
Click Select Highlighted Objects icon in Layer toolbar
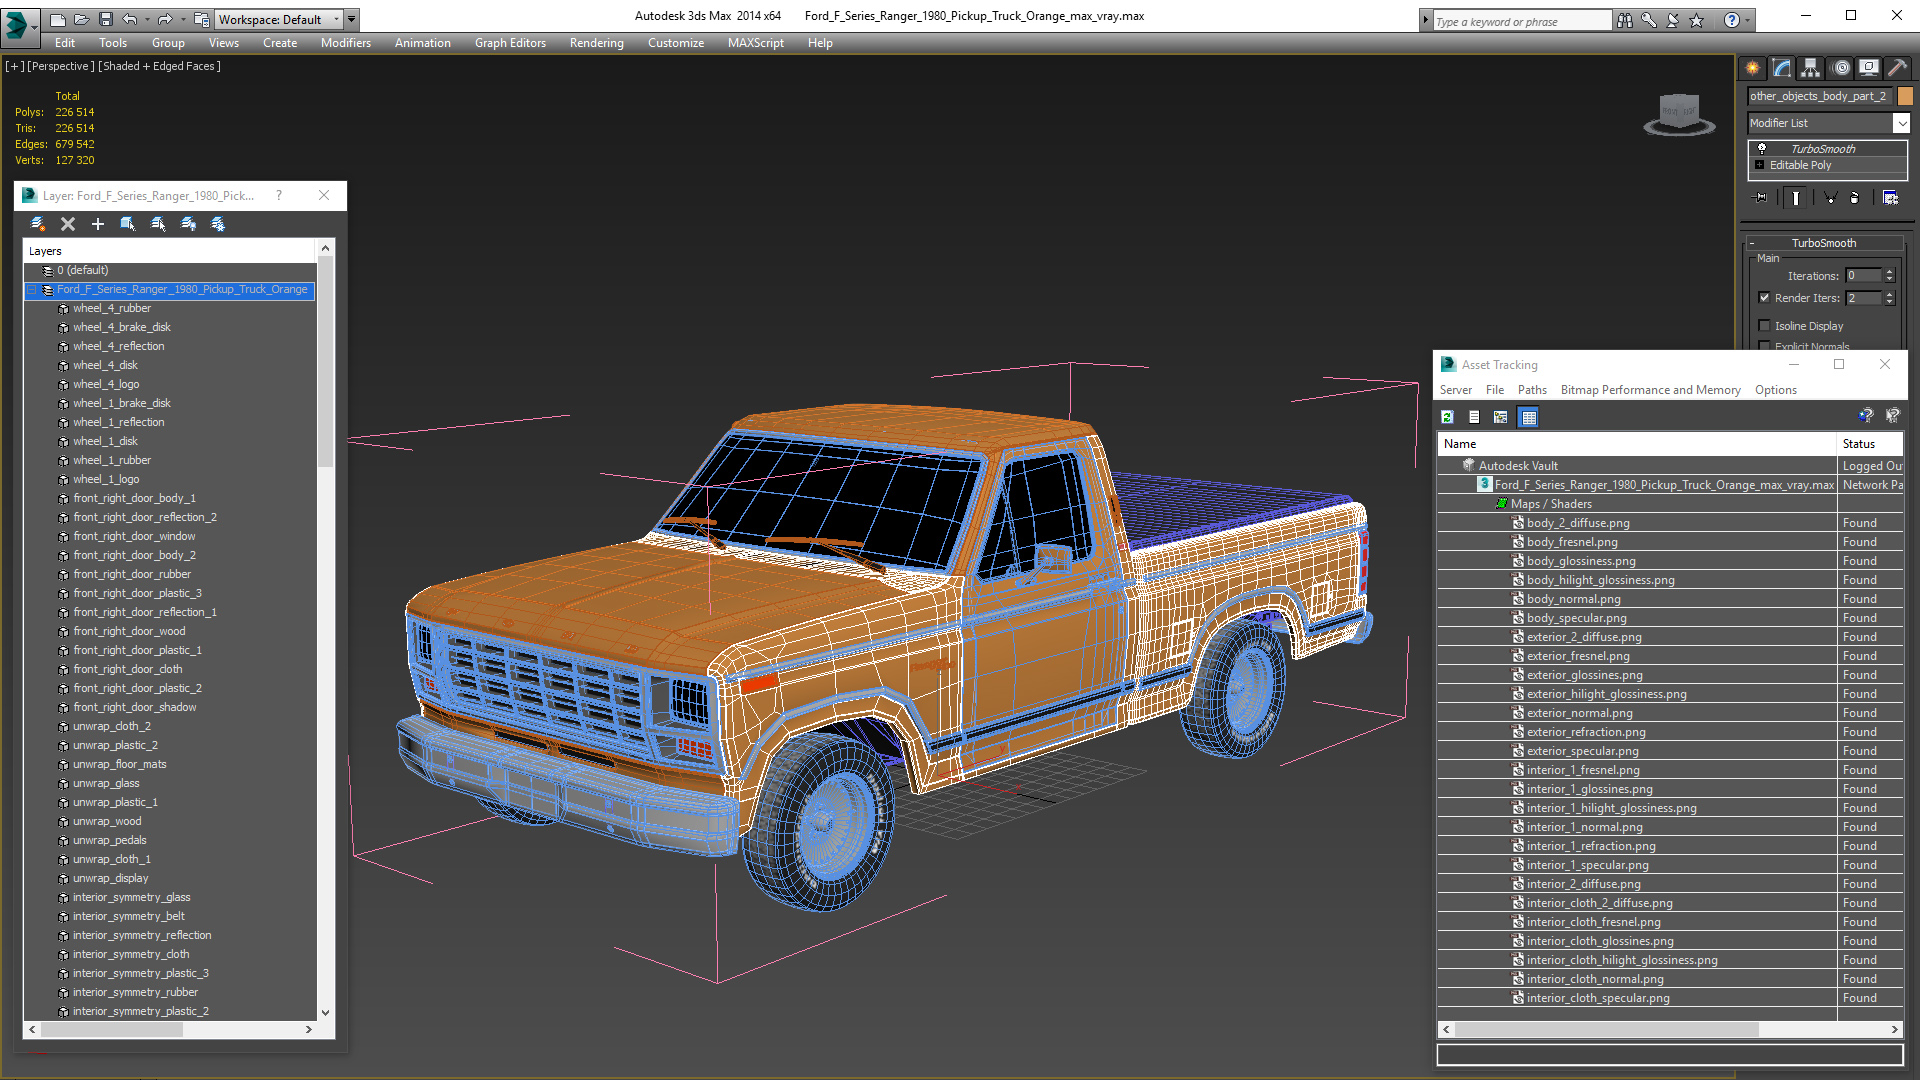pyautogui.click(x=128, y=224)
